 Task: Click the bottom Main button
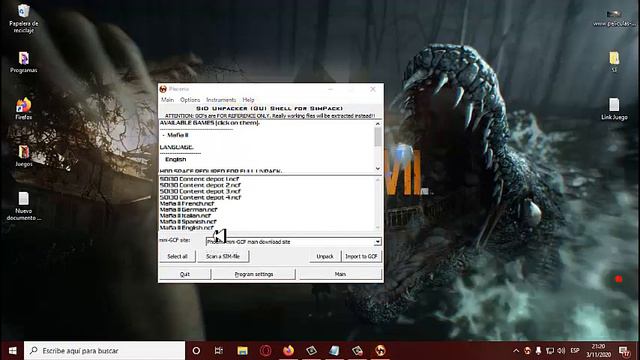[340, 274]
